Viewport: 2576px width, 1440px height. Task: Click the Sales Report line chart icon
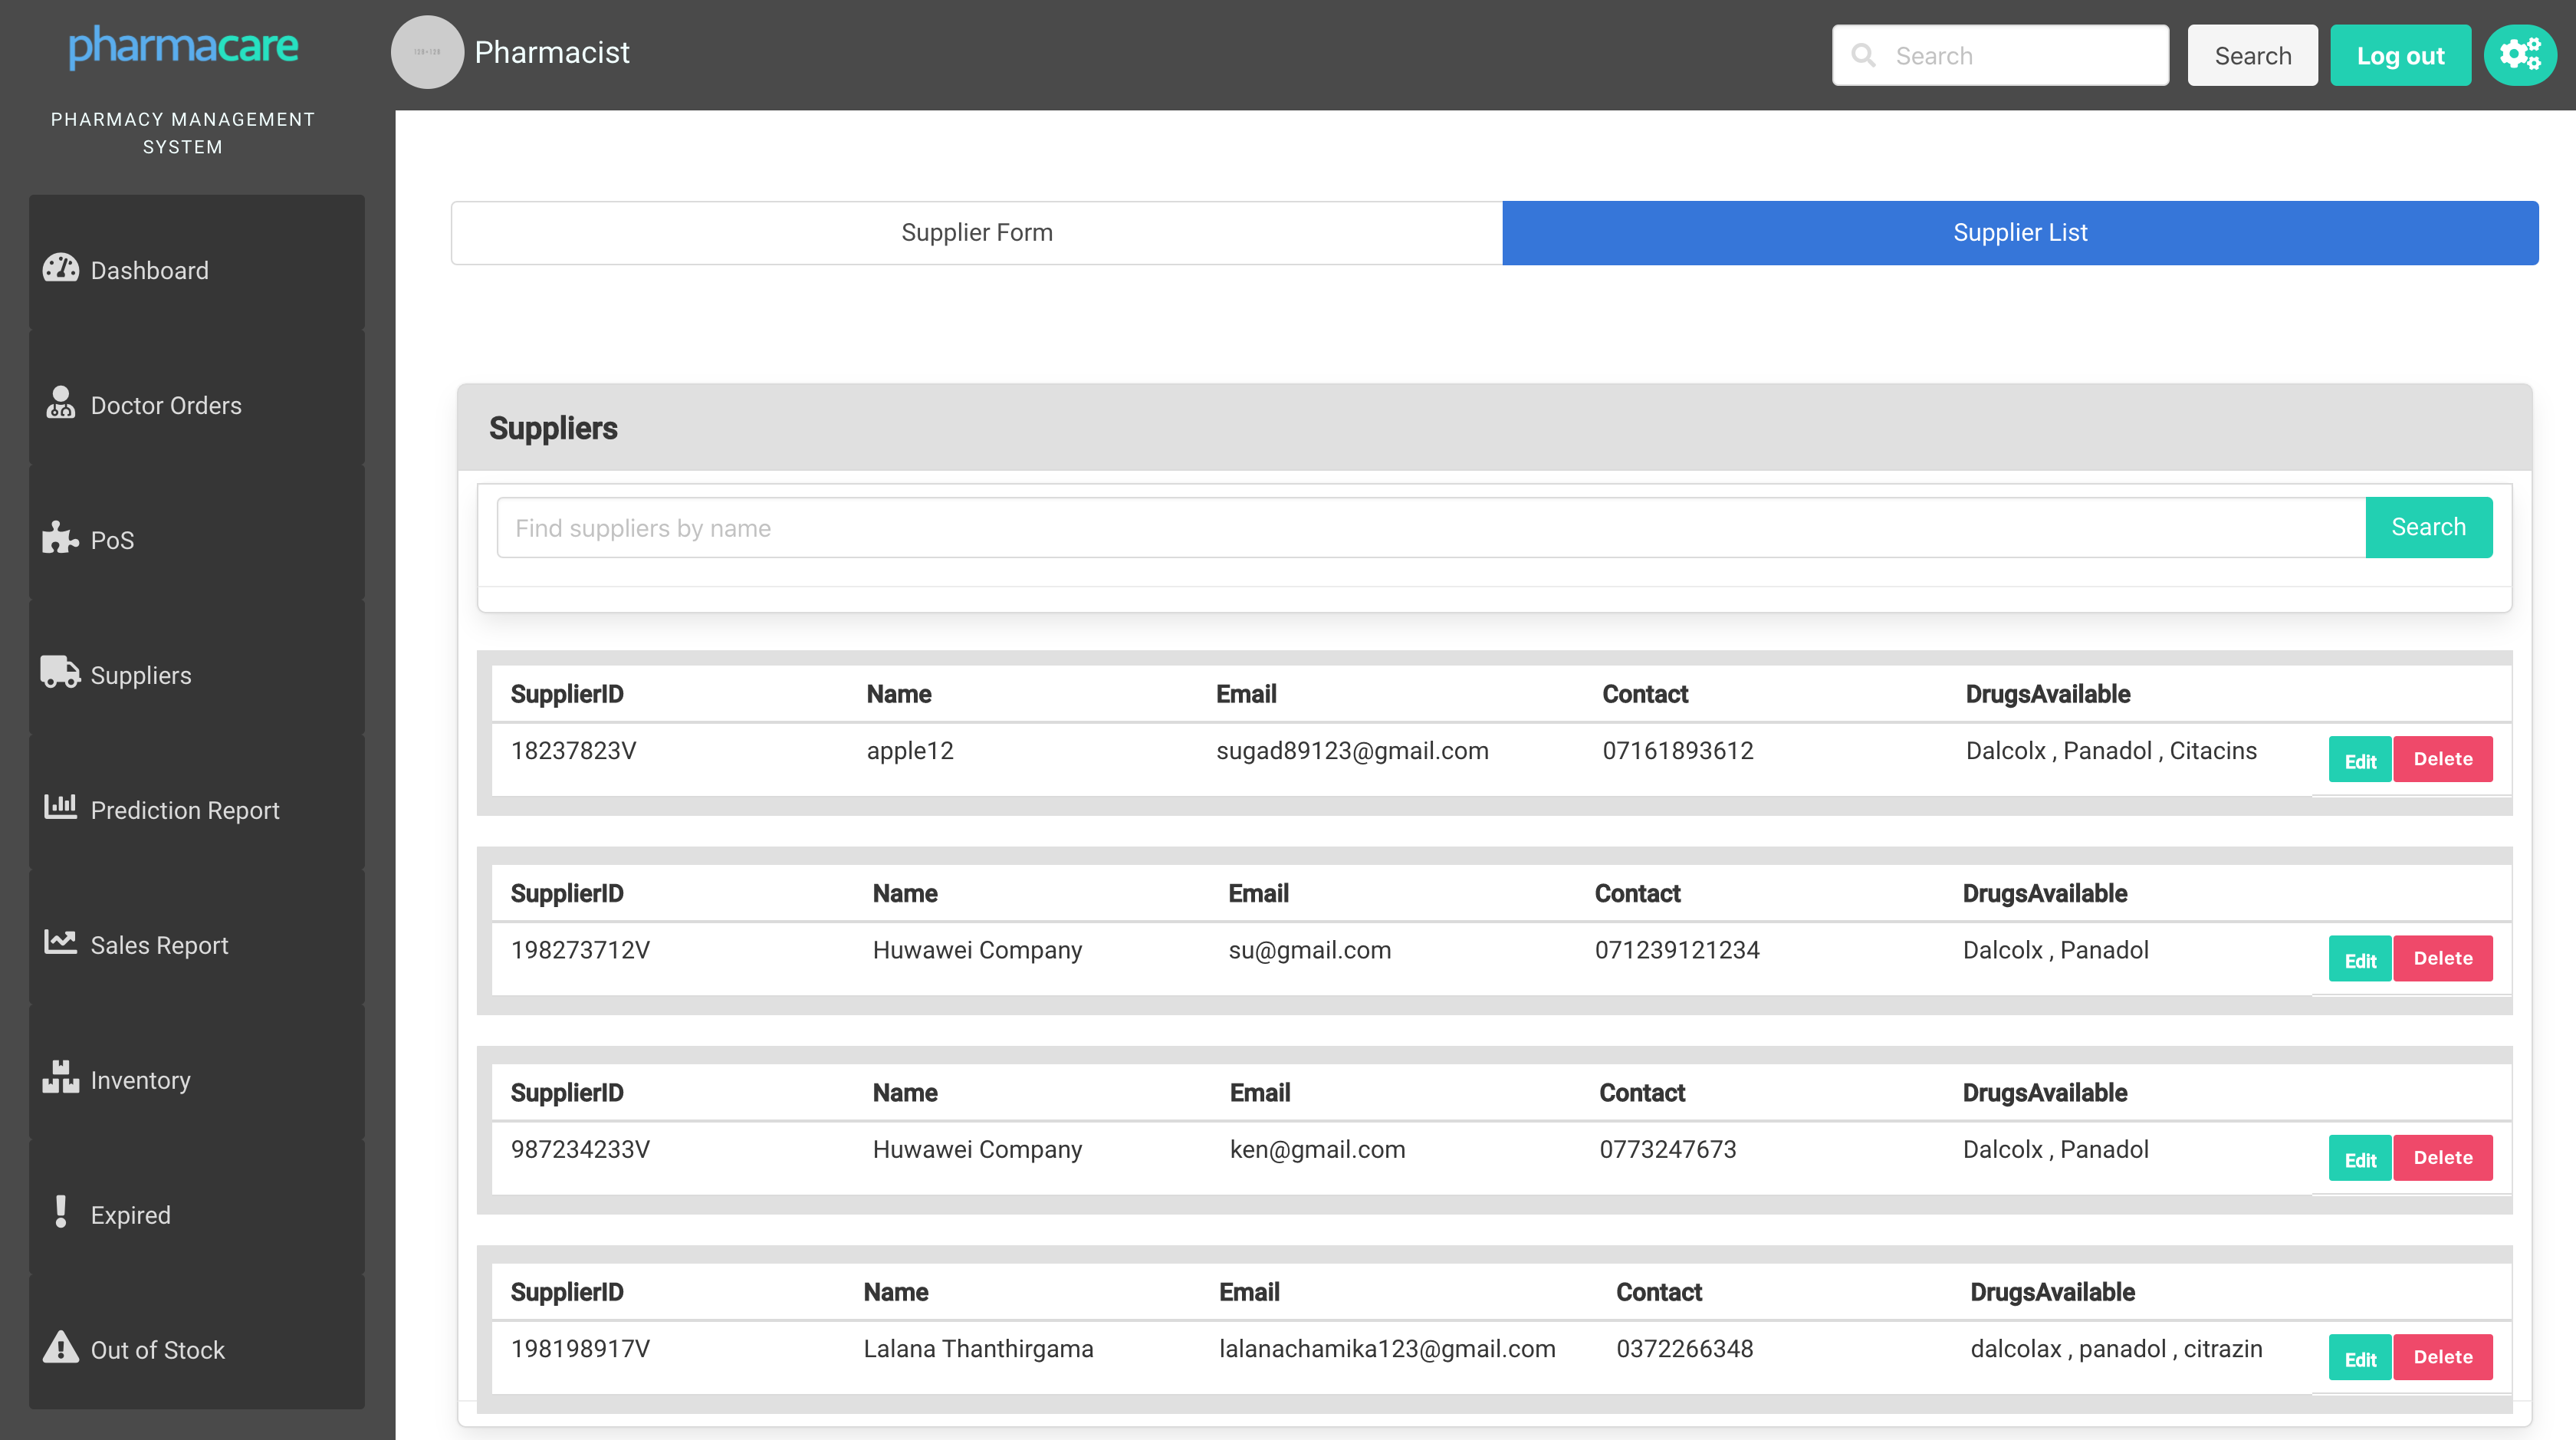click(60, 942)
